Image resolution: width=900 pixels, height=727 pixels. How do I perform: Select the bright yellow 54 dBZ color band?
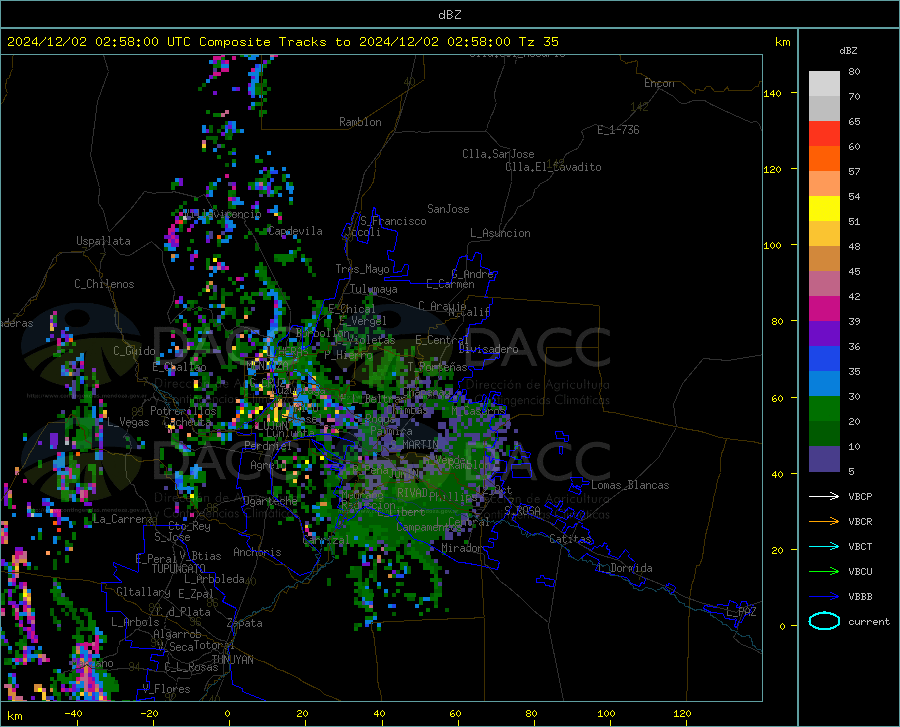824,209
